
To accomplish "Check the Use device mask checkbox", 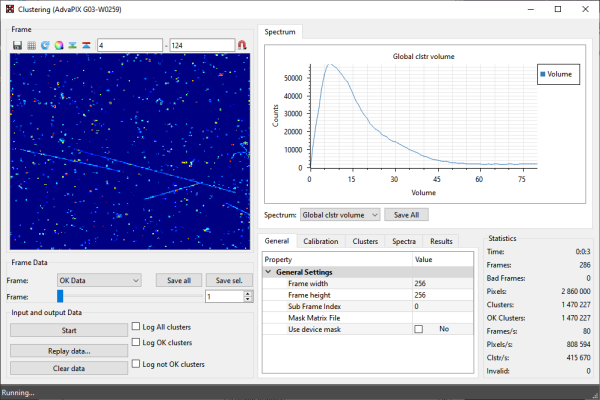I will [x=419, y=329].
